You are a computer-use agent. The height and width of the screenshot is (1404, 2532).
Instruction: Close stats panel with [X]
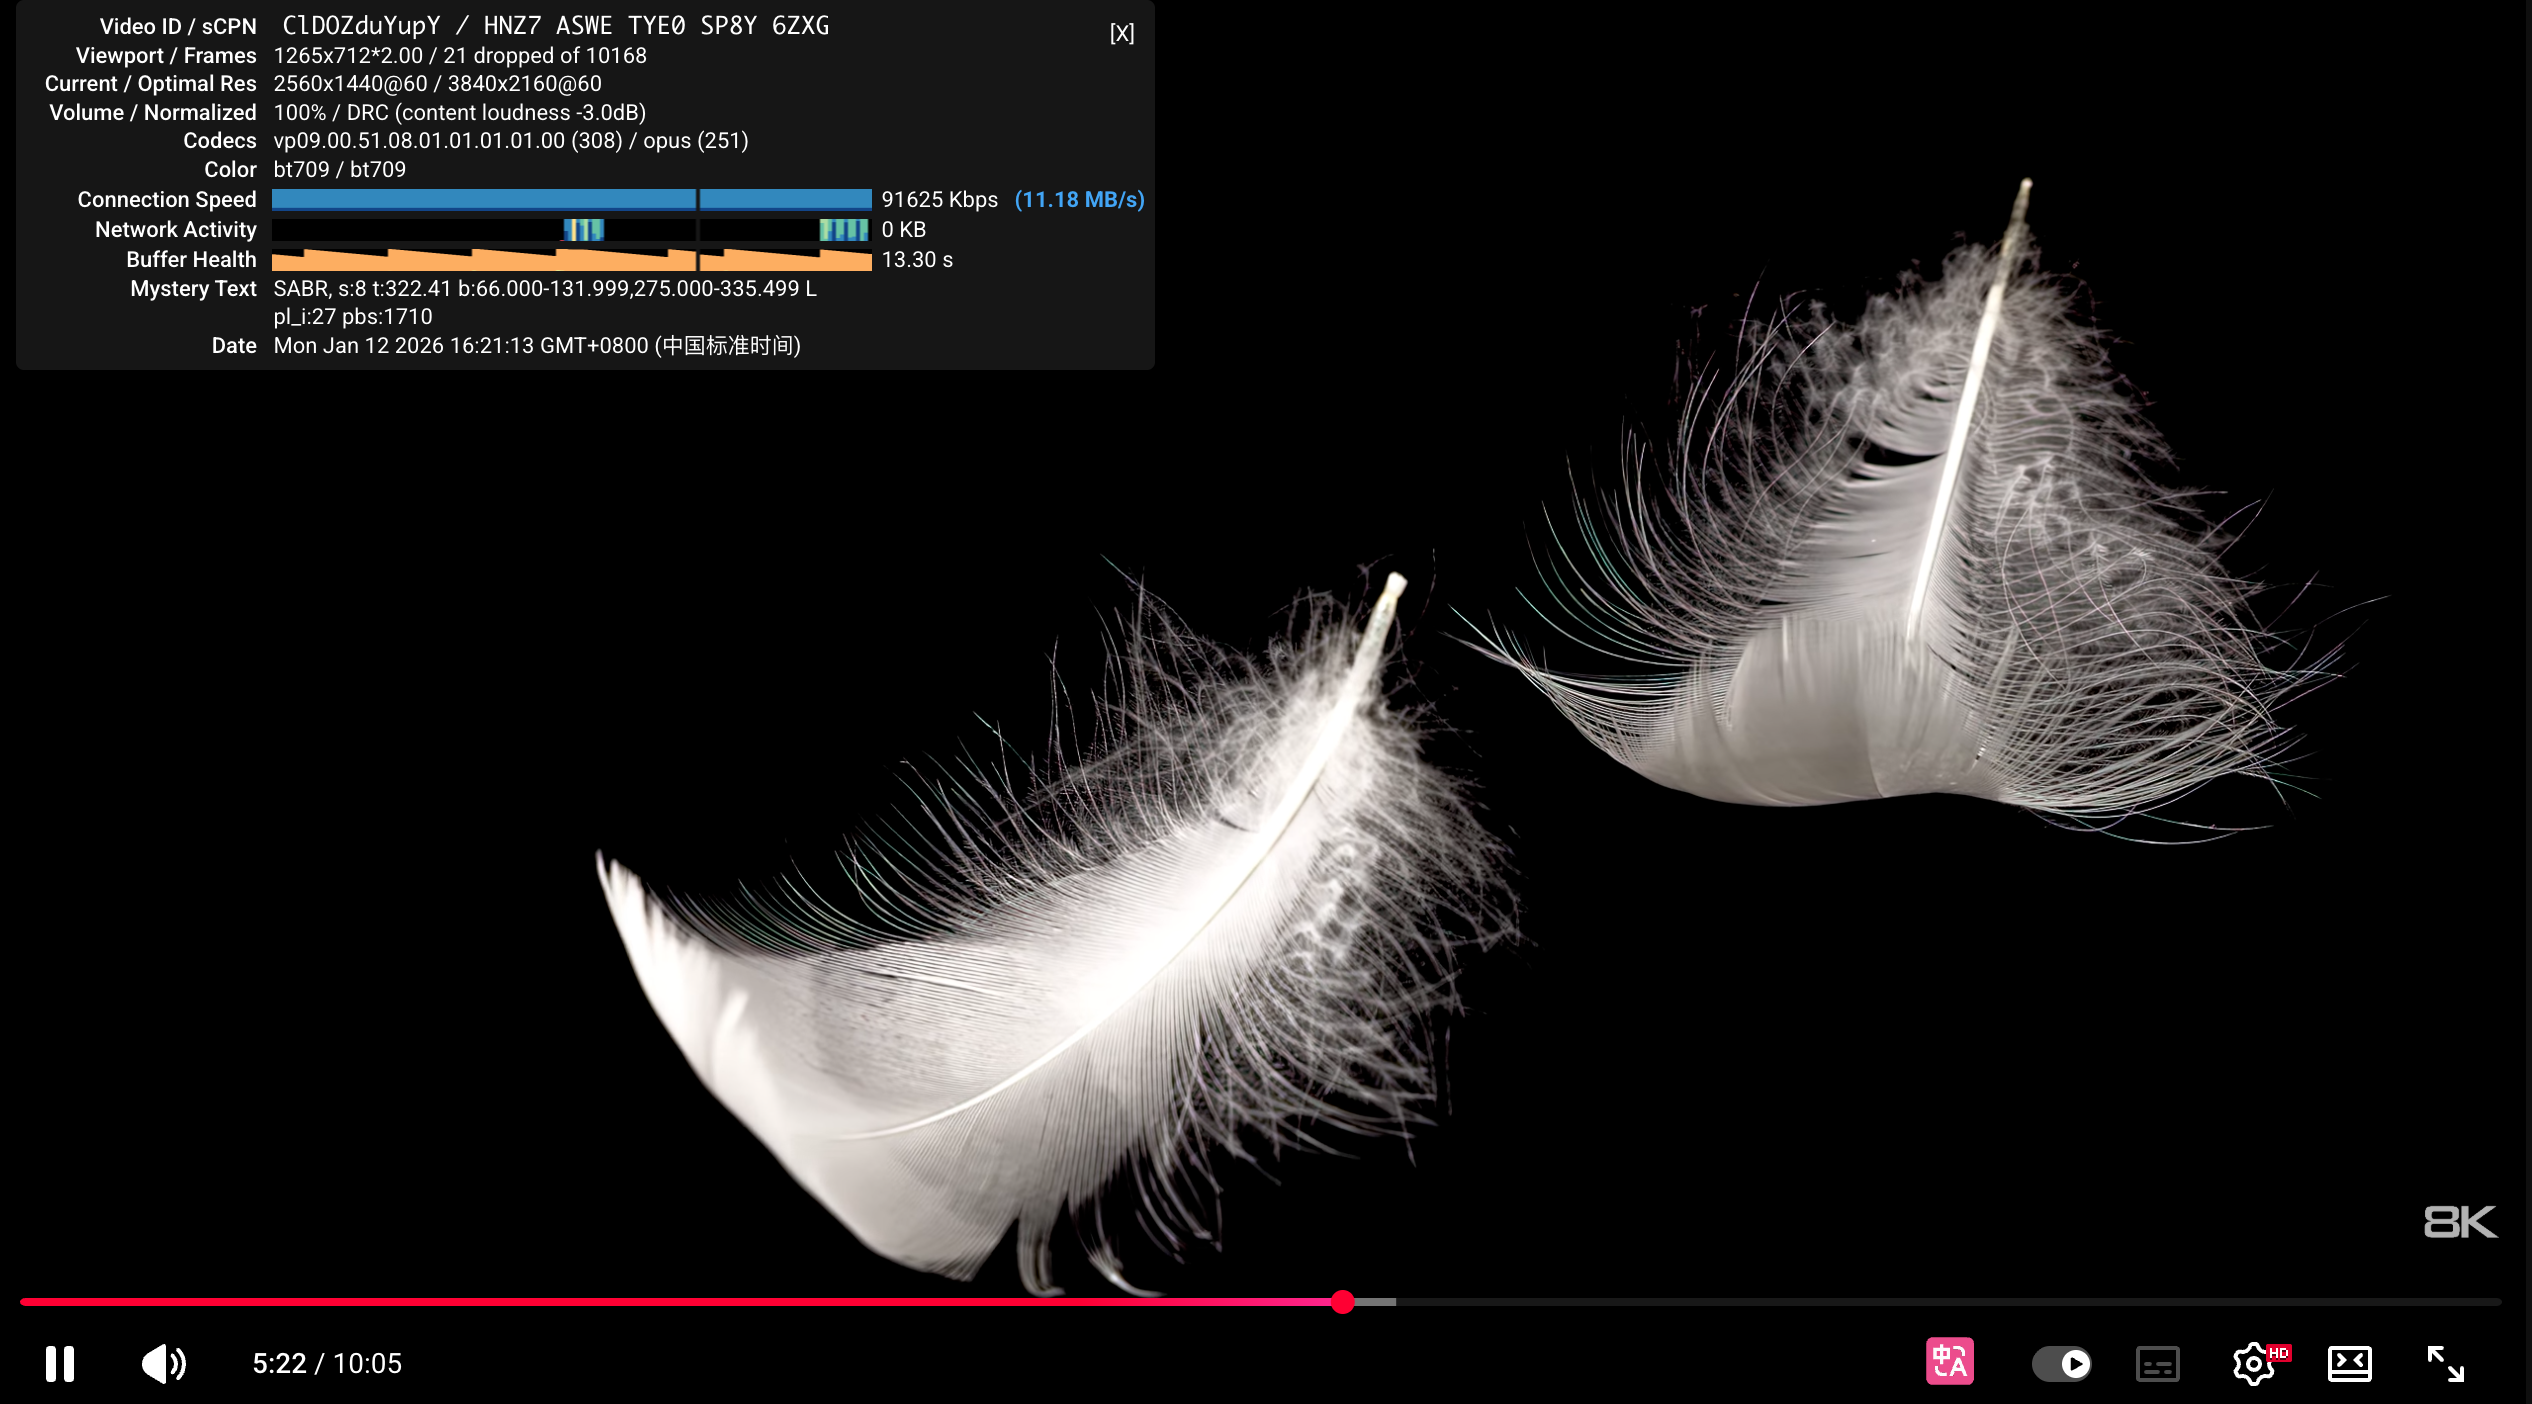pyautogui.click(x=1122, y=33)
